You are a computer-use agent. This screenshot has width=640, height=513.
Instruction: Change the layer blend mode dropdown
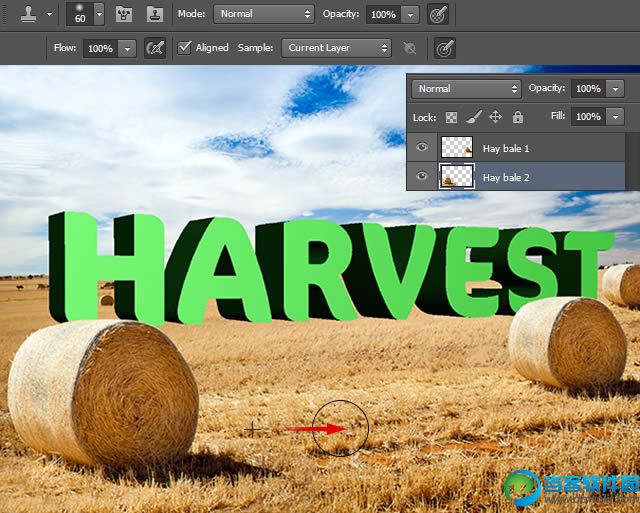468,89
